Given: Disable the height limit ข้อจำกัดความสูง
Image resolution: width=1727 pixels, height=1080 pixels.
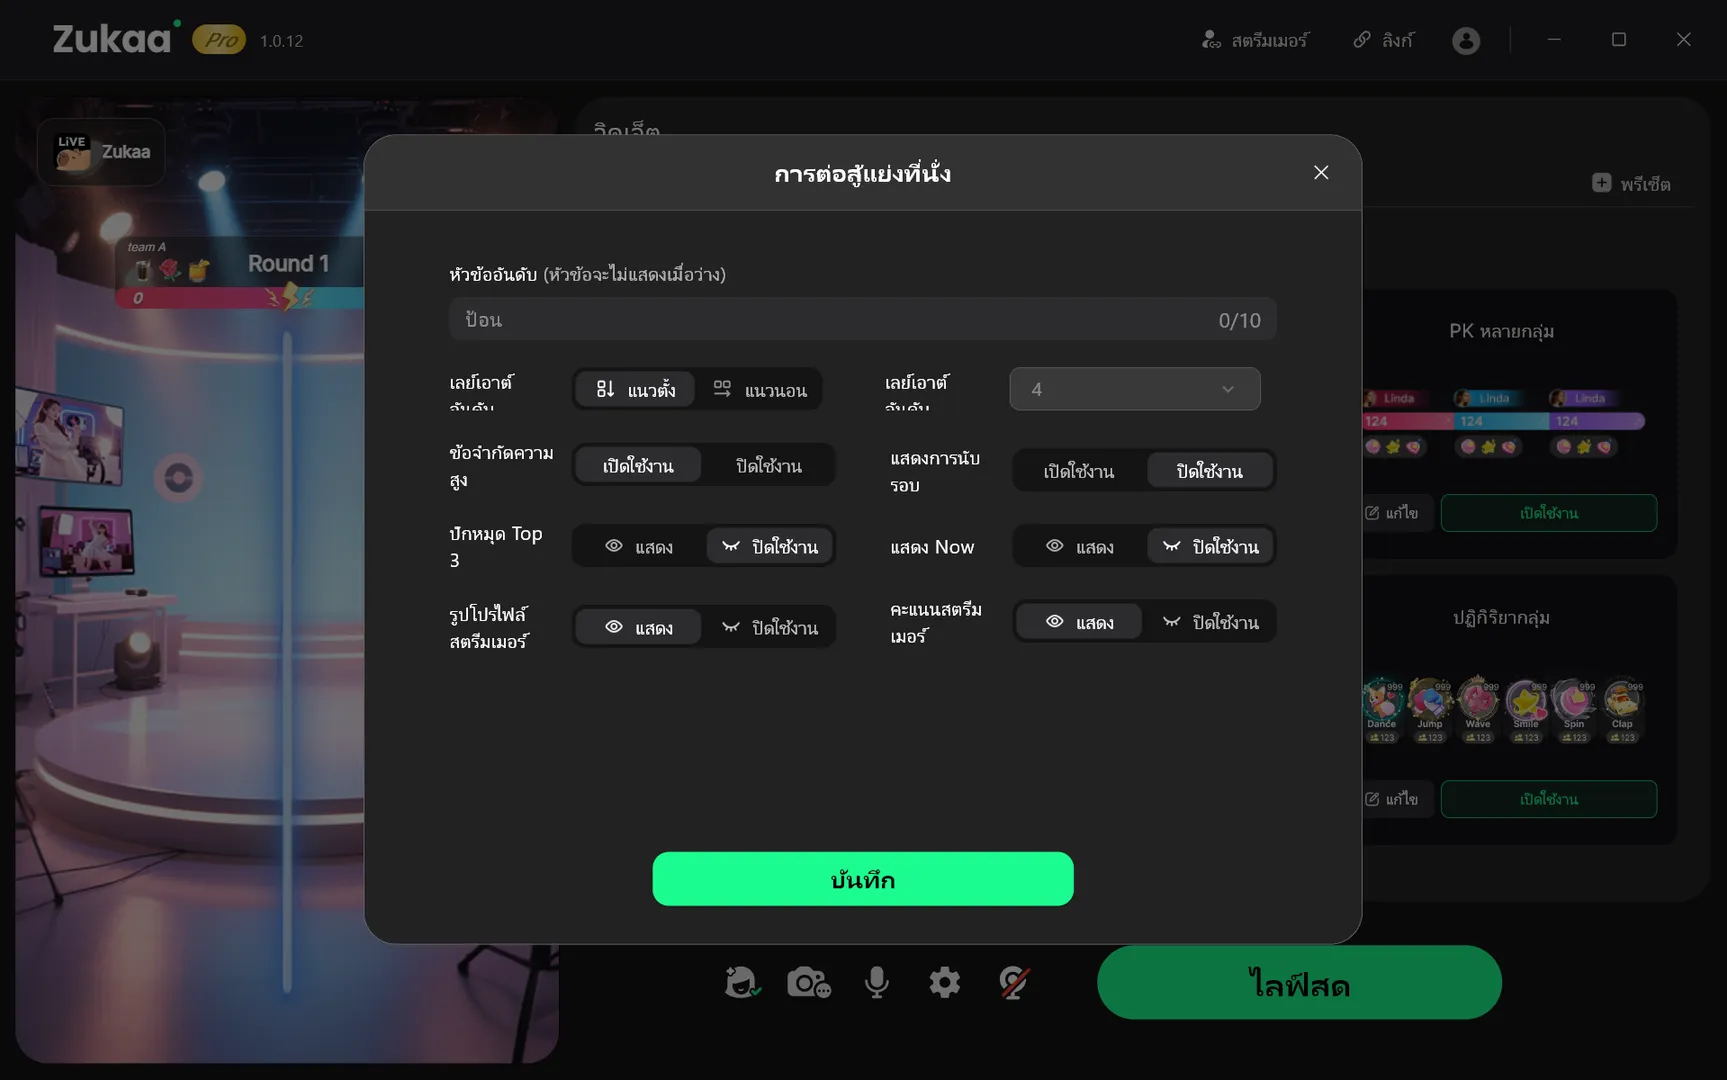Looking at the screenshot, I should tap(768, 466).
